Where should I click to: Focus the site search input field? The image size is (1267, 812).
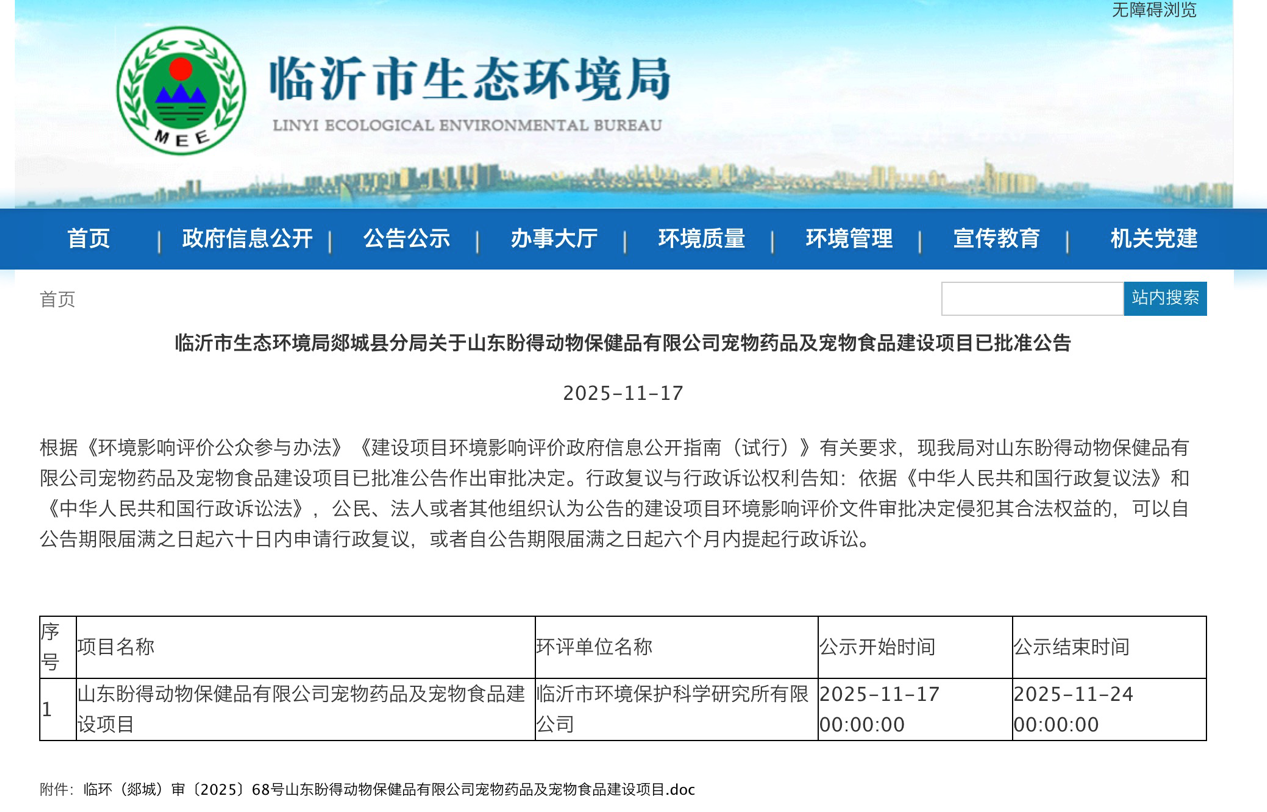1031,299
